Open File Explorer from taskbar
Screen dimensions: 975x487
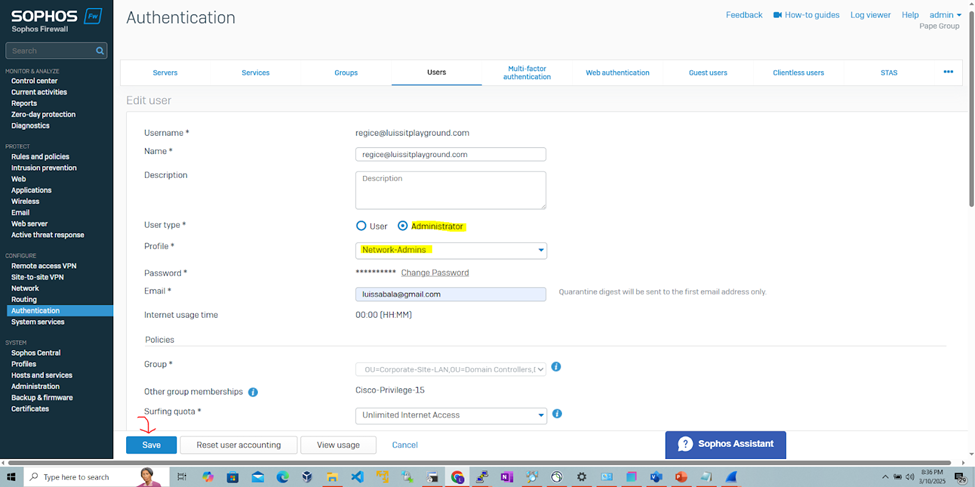tap(332, 477)
